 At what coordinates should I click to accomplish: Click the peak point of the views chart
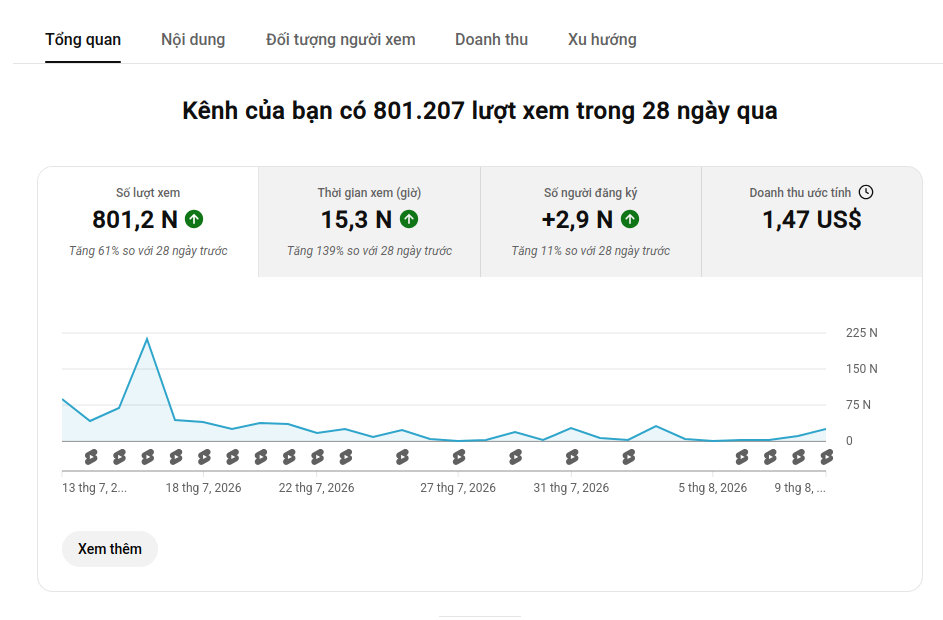(147, 339)
